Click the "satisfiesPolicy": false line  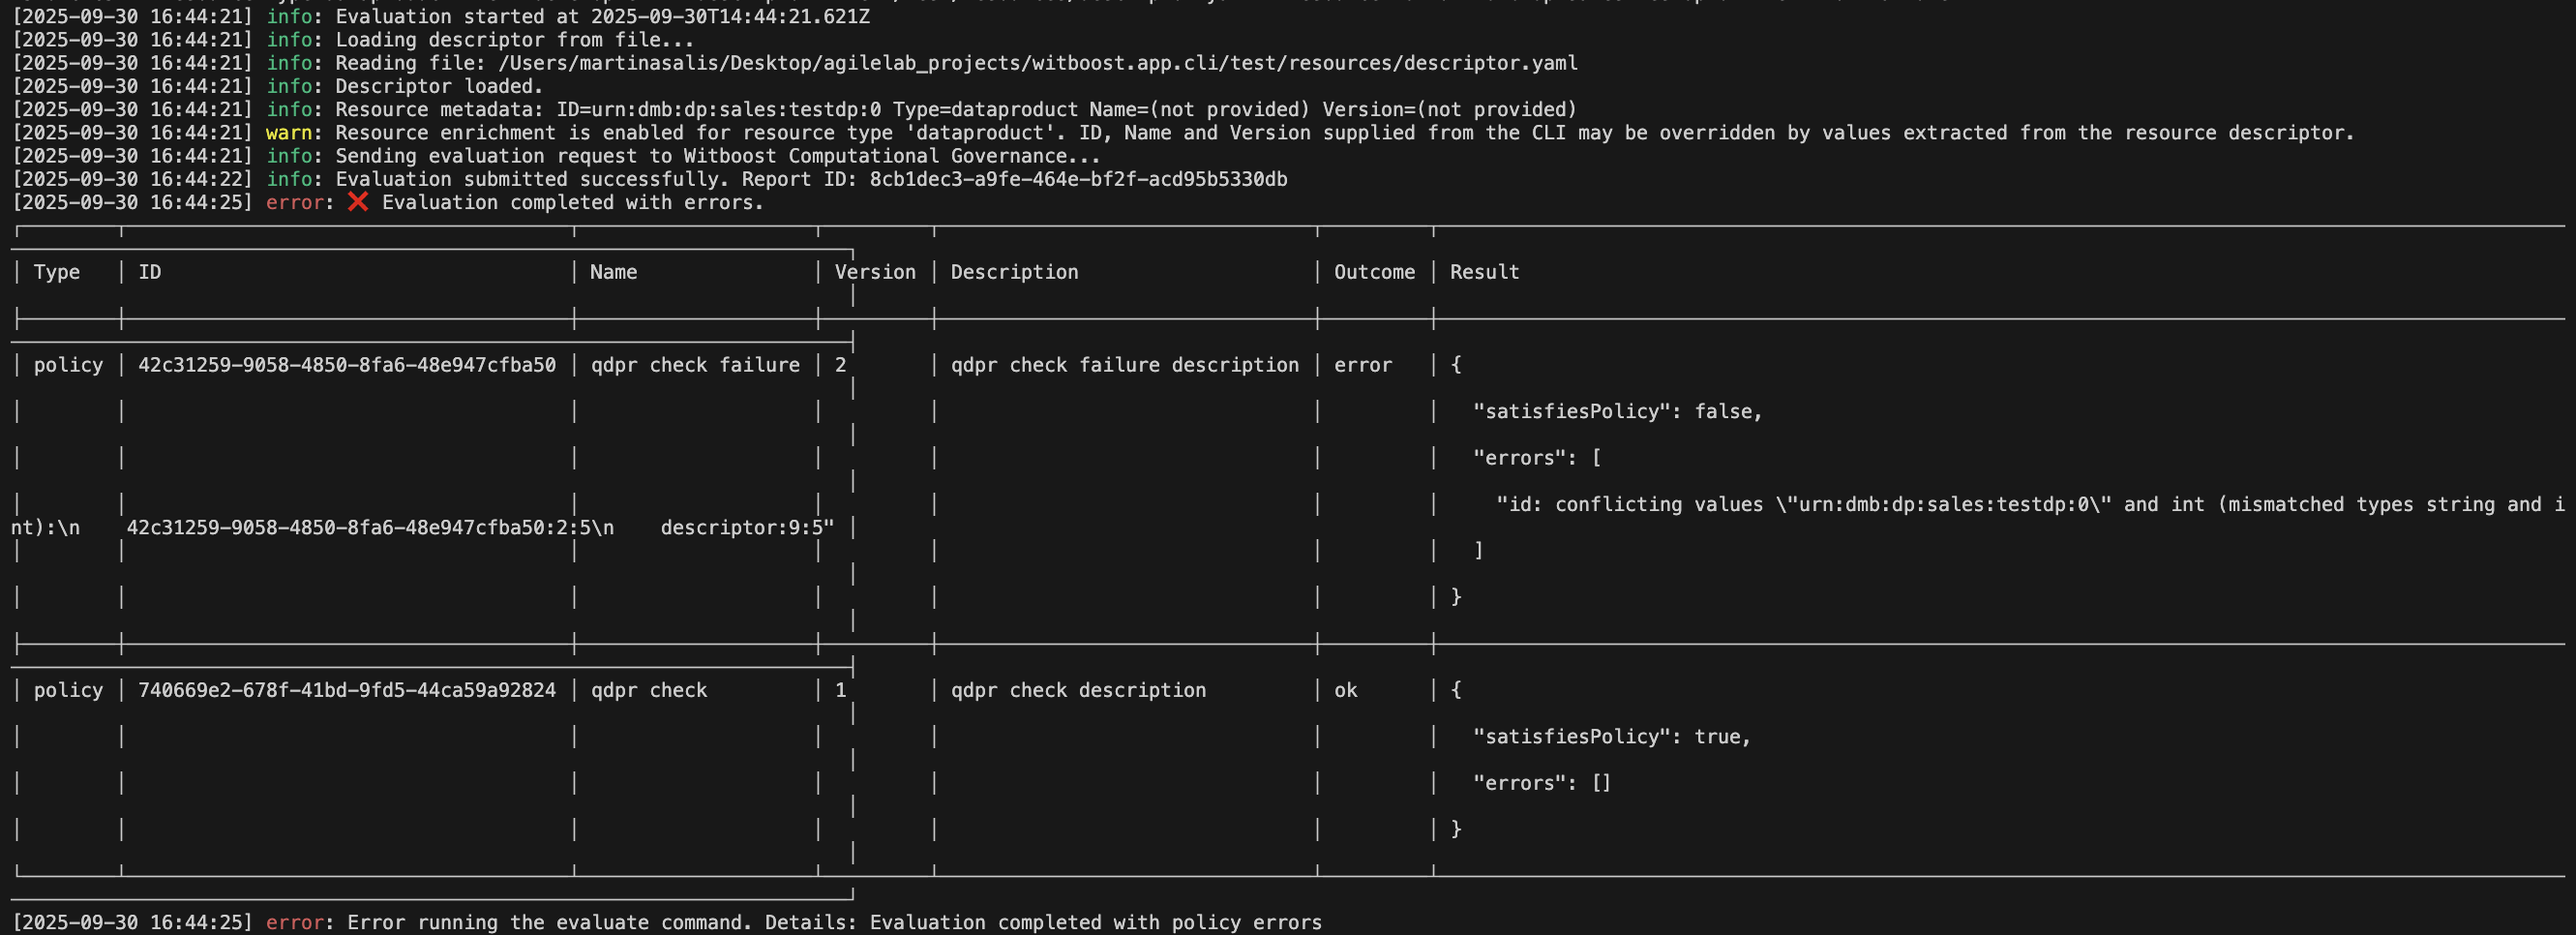click(1617, 411)
